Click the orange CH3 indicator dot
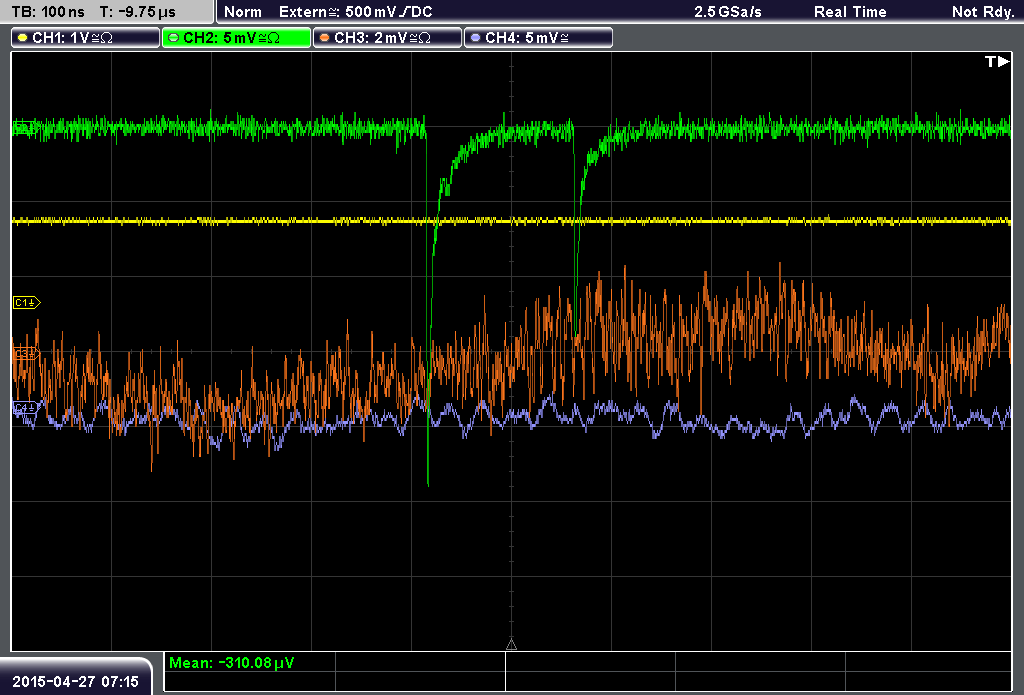The image size is (1024, 695). point(325,38)
